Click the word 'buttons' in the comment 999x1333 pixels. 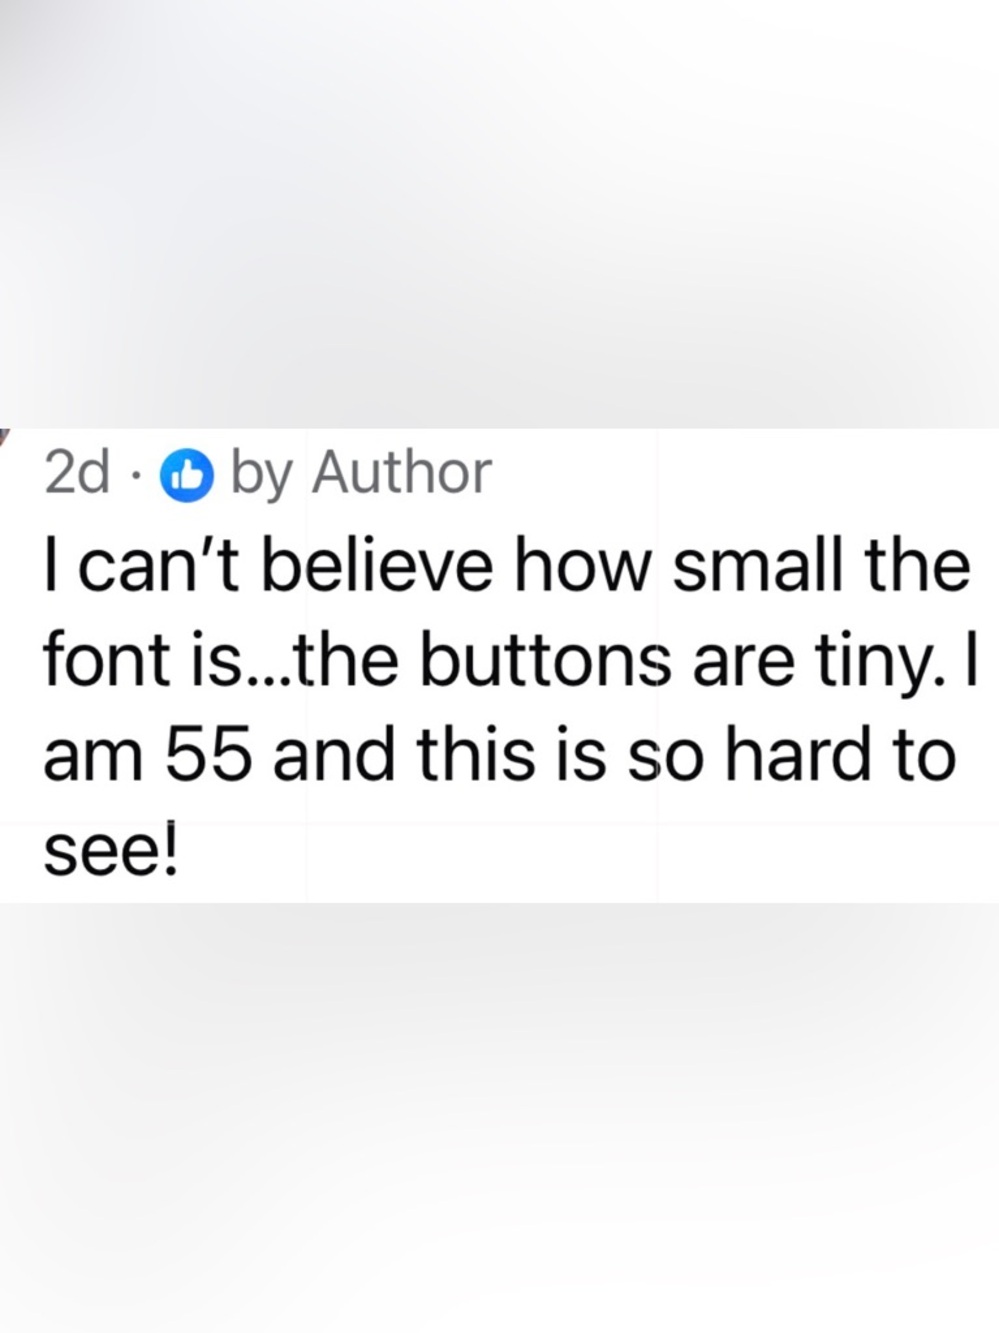[544, 661]
